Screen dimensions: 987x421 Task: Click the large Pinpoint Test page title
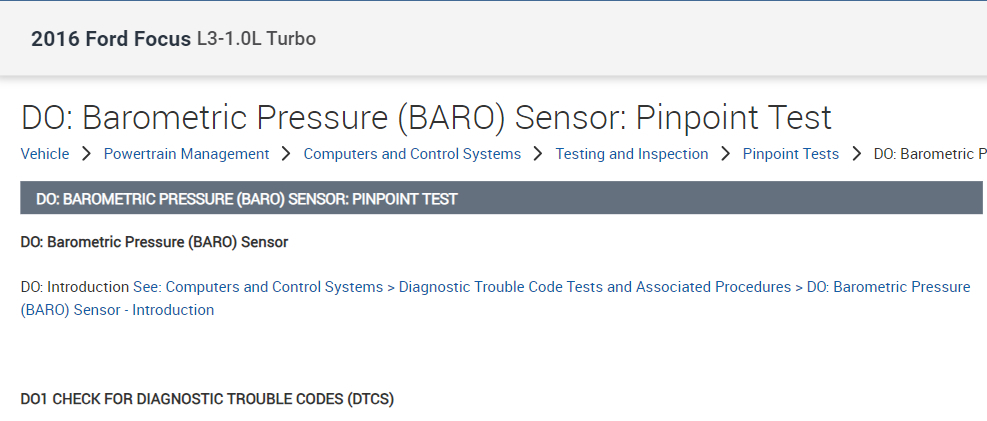click(426, 118)
